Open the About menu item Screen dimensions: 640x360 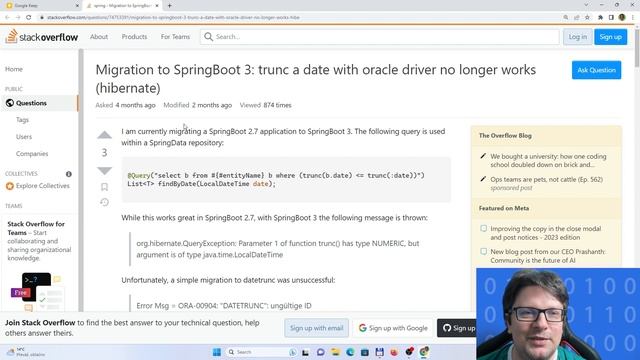pyautogui.click(x=99, y=37)
